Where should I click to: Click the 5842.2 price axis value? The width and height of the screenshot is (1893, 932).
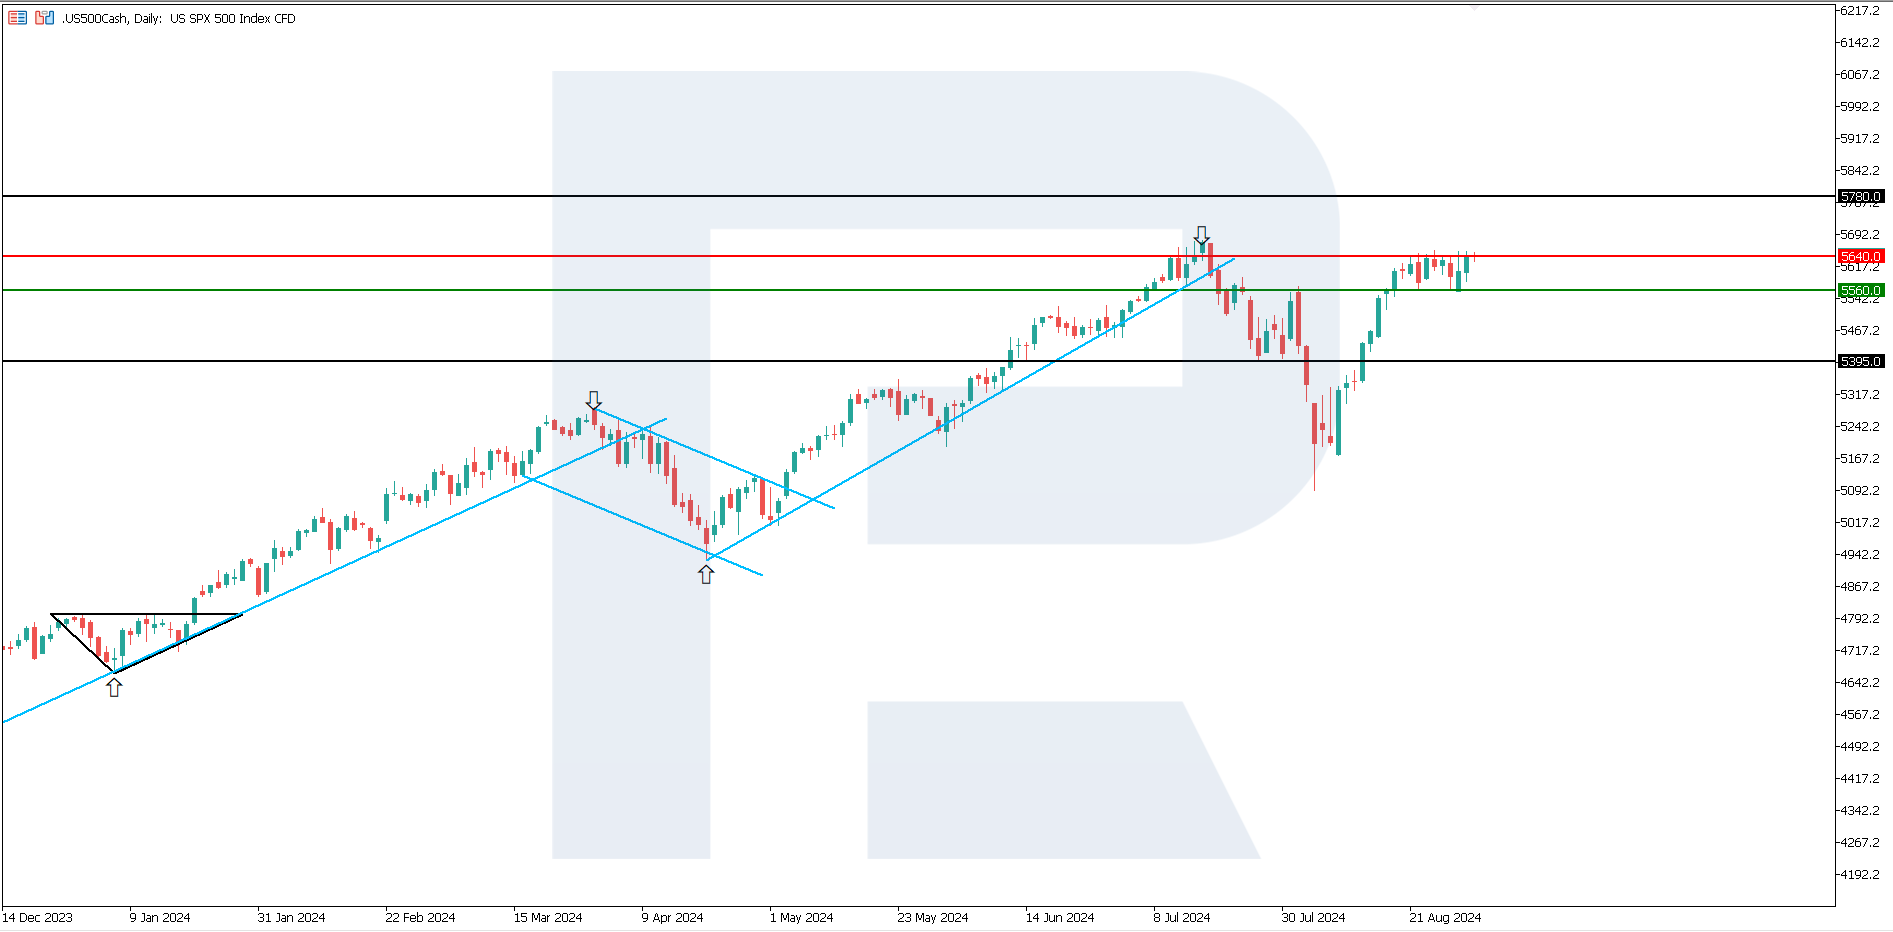(1860, 171)
